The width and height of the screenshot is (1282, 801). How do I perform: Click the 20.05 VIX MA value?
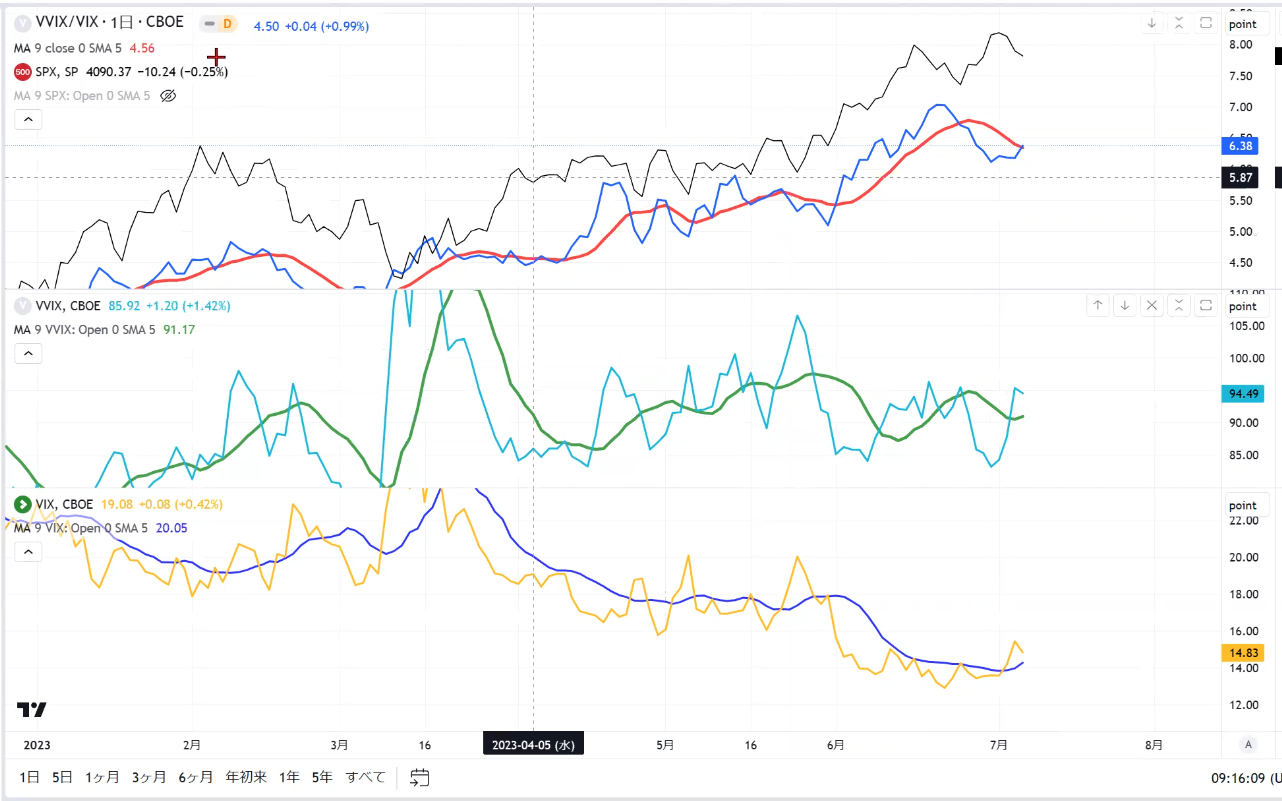[x=171, y=527]
